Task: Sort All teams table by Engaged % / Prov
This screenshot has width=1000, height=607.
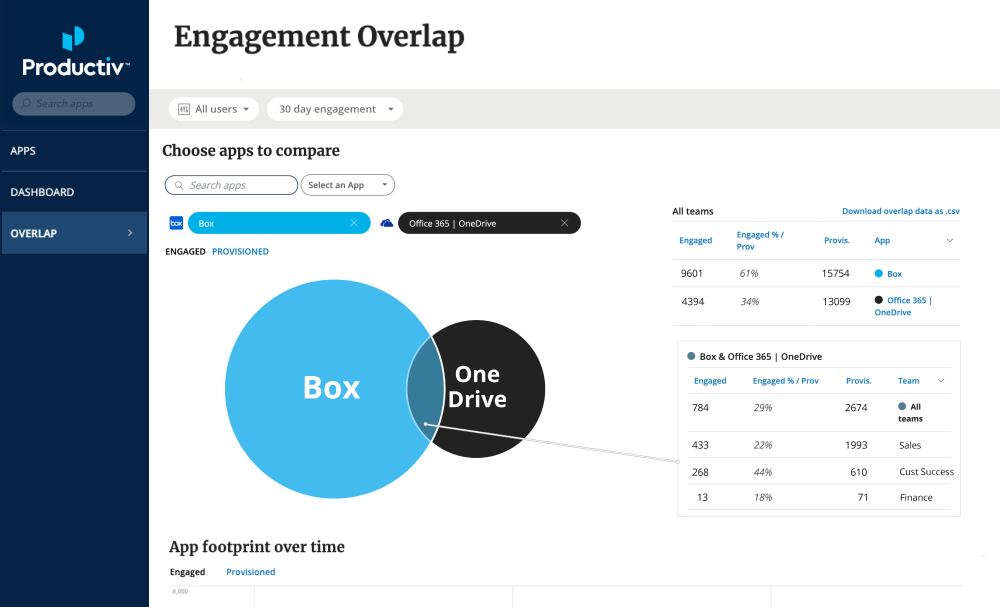Action: pyautogui.click(x=760, y=240)
